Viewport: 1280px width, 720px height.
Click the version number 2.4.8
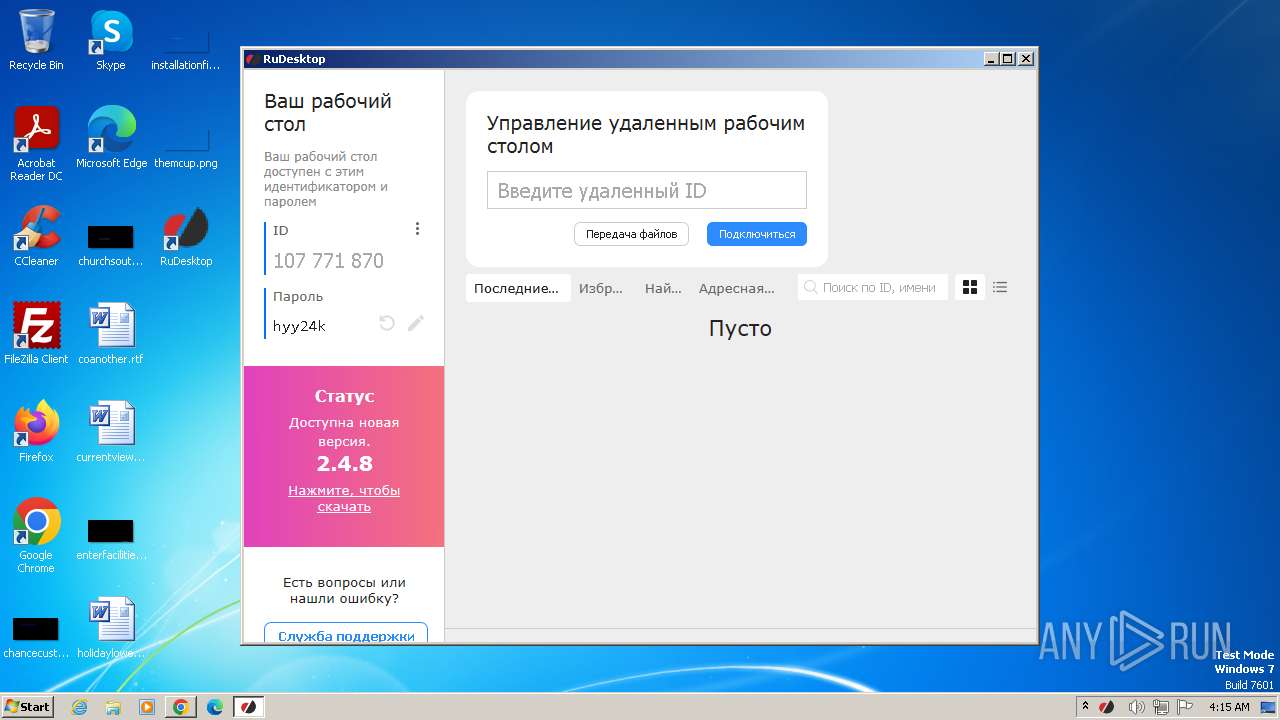344,463
